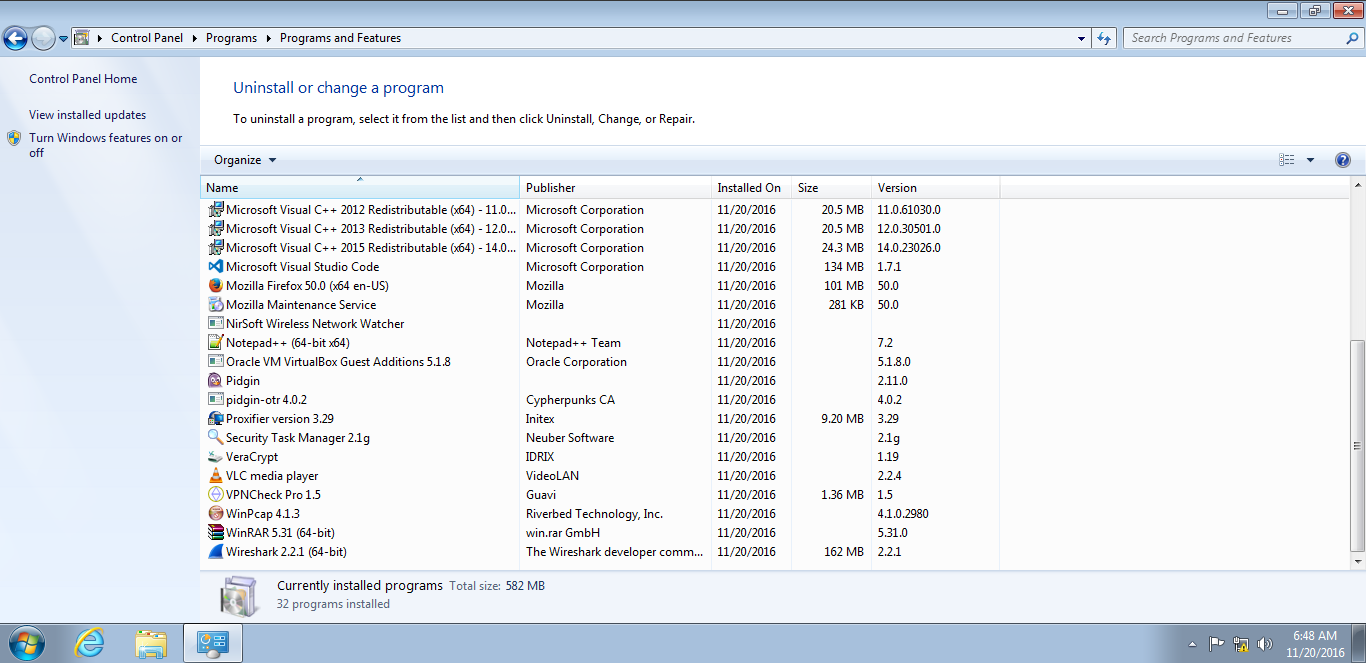Click the vertical scrollbar thumb
The width and height of the screenshot is (1366, 663).
pos(1357,445)
